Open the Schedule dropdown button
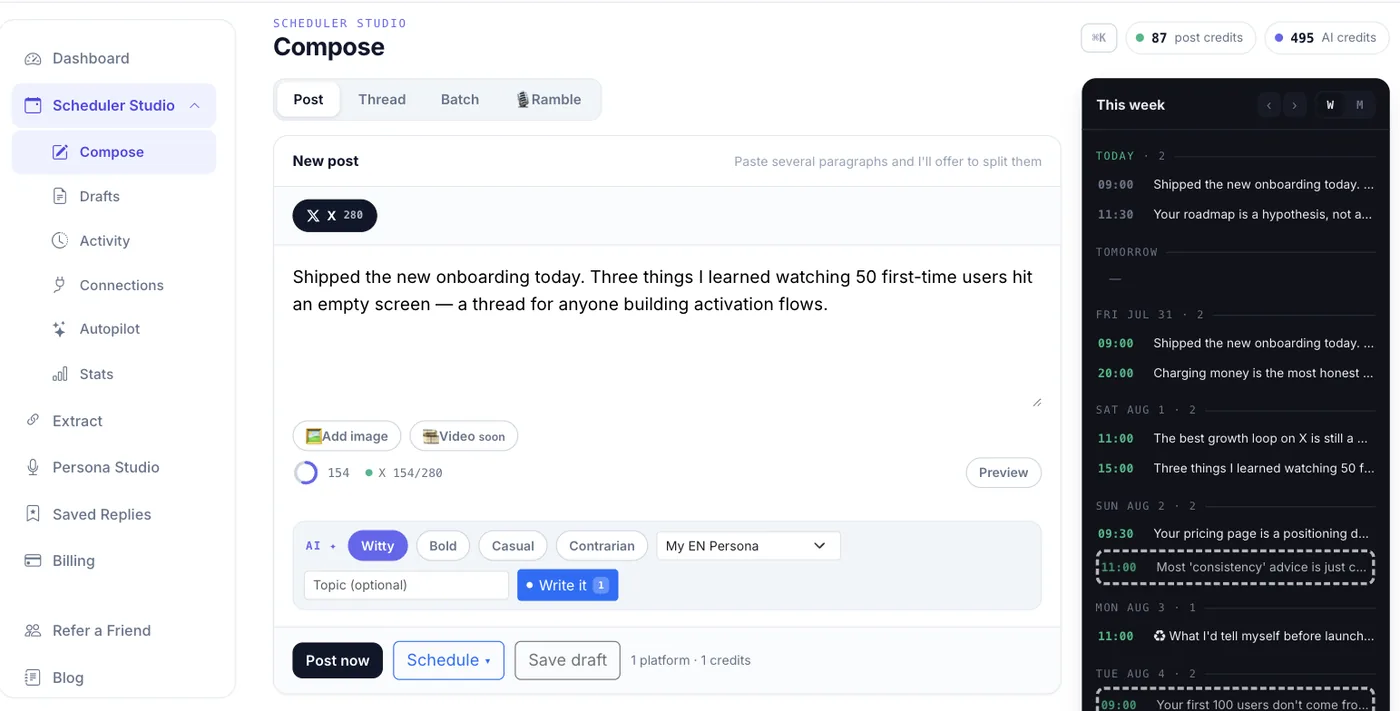 pyautogui.click(x=449, y=660)
